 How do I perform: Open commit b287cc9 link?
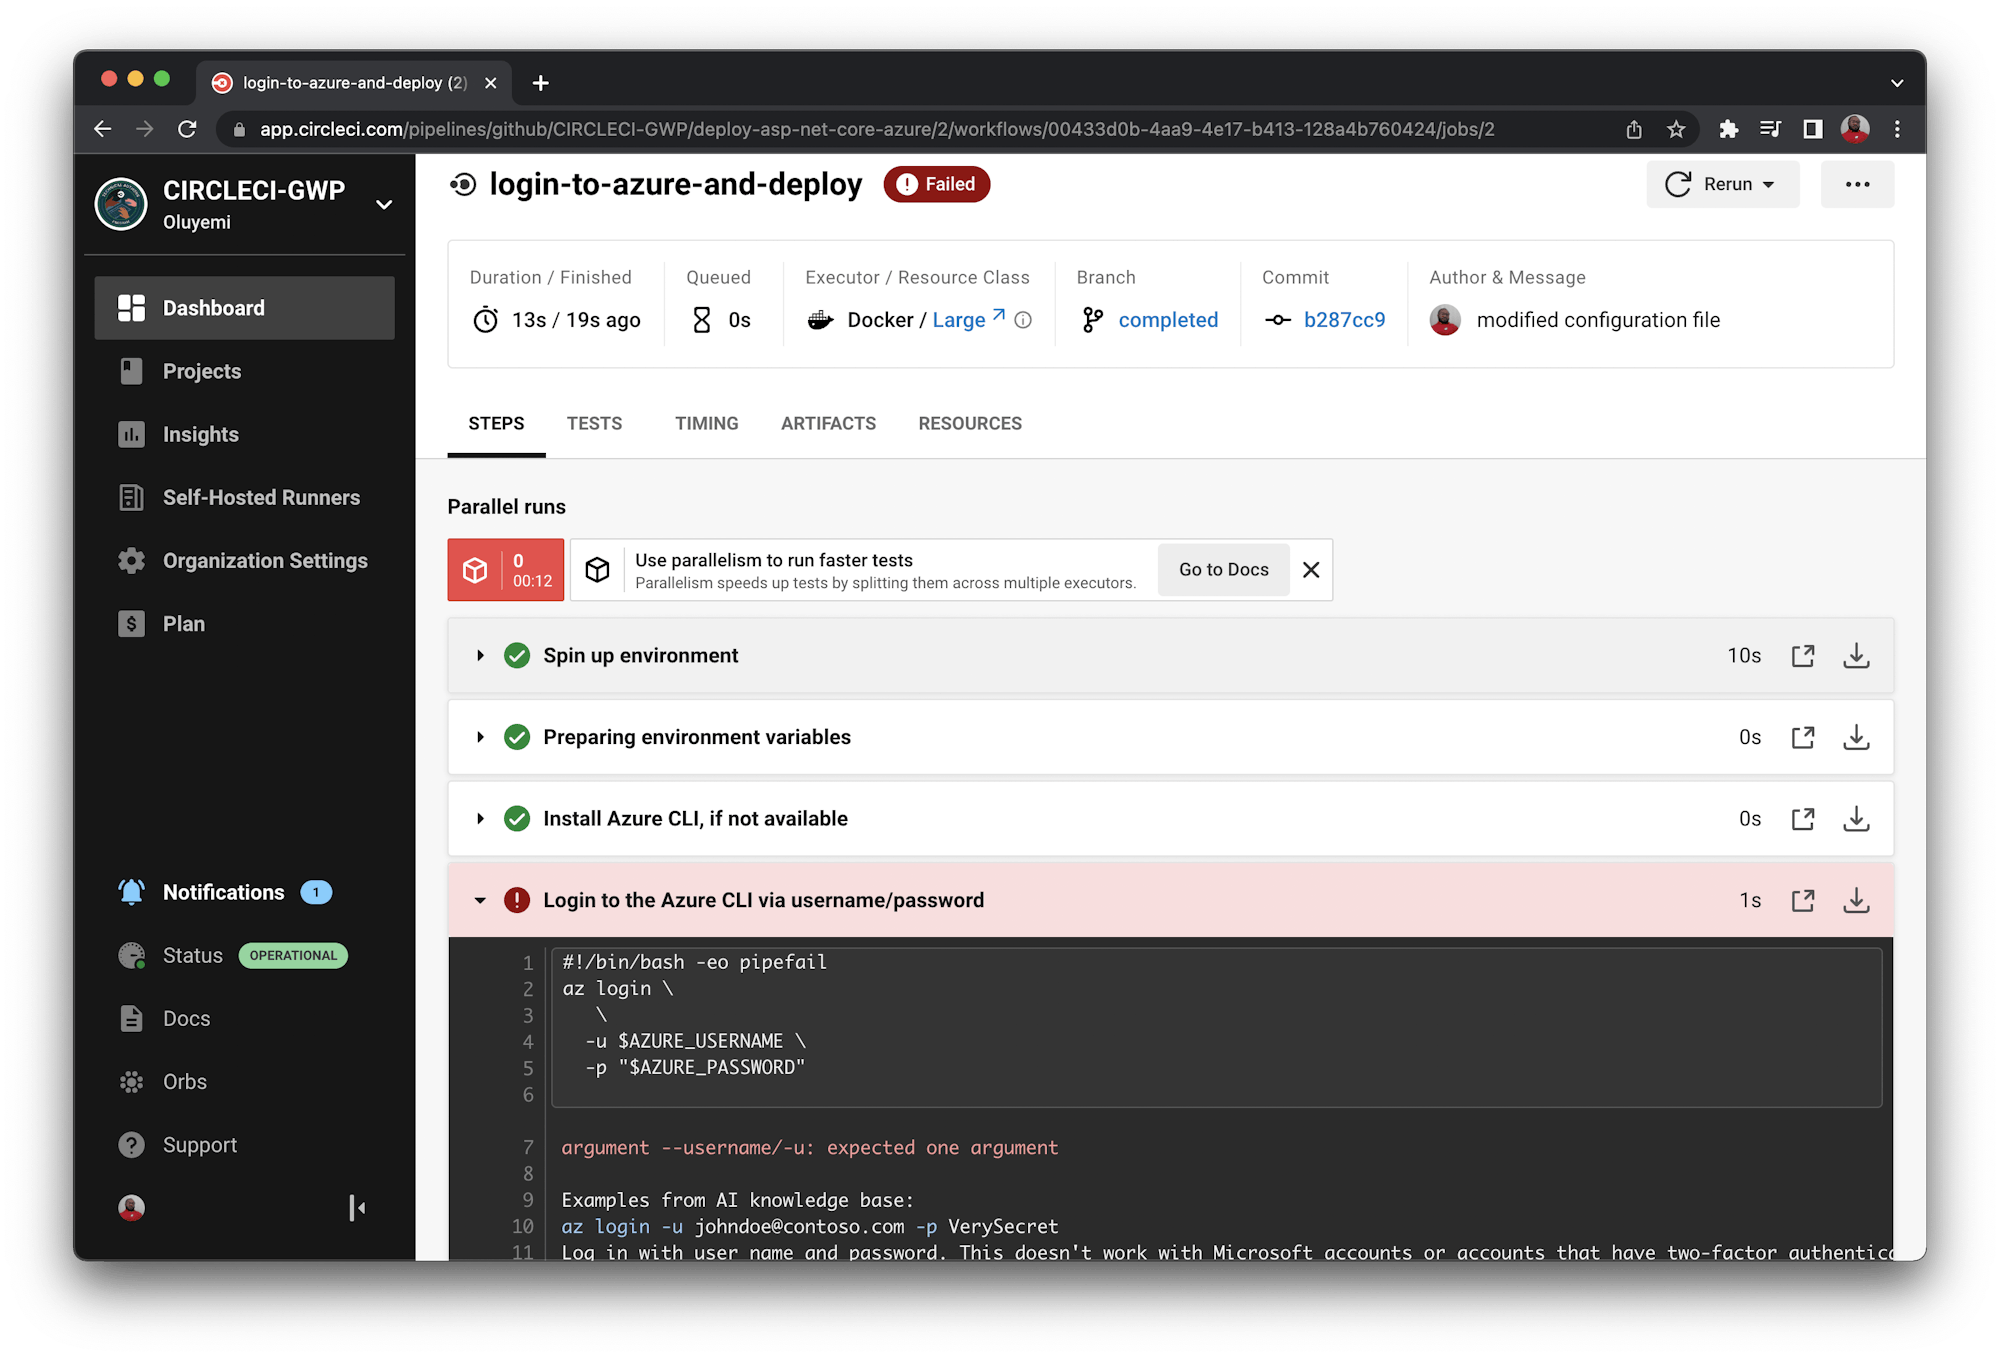tap(1344, 320)
